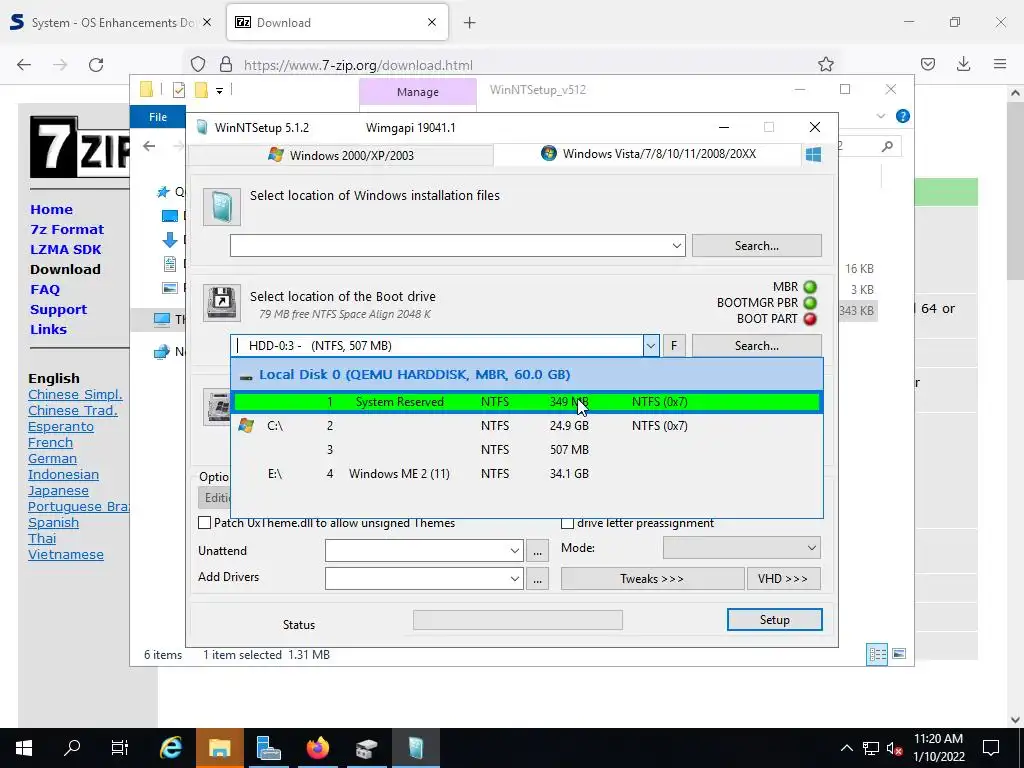Click the Firefox icon in the taskbar
This screenshot has width=1024, height=768.
pyautogui.click(x=317, y=748)
